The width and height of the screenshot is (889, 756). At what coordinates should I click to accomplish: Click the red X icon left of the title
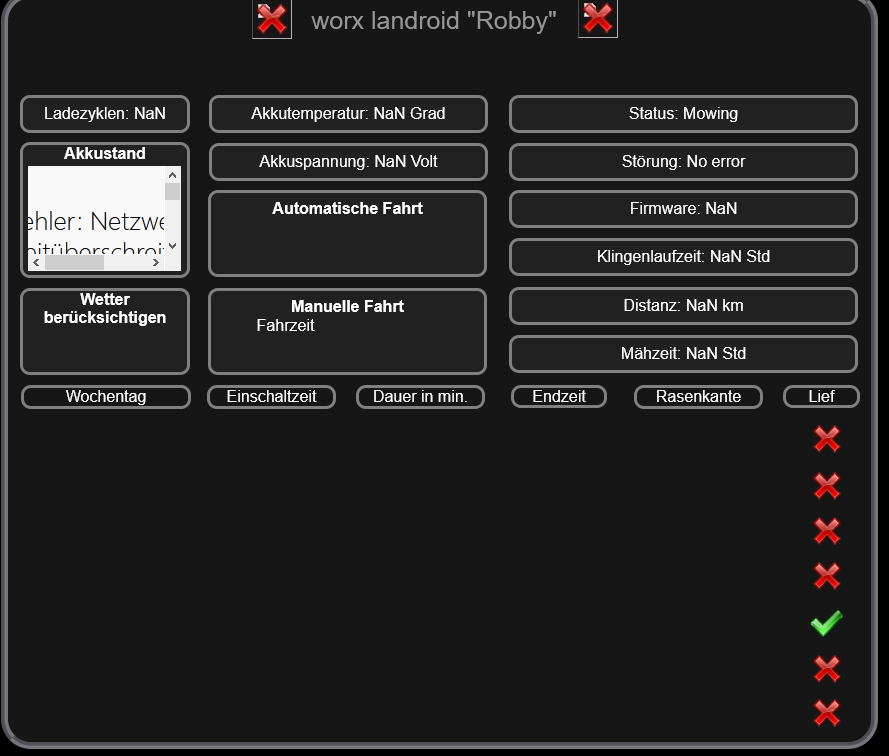[272, 19]
